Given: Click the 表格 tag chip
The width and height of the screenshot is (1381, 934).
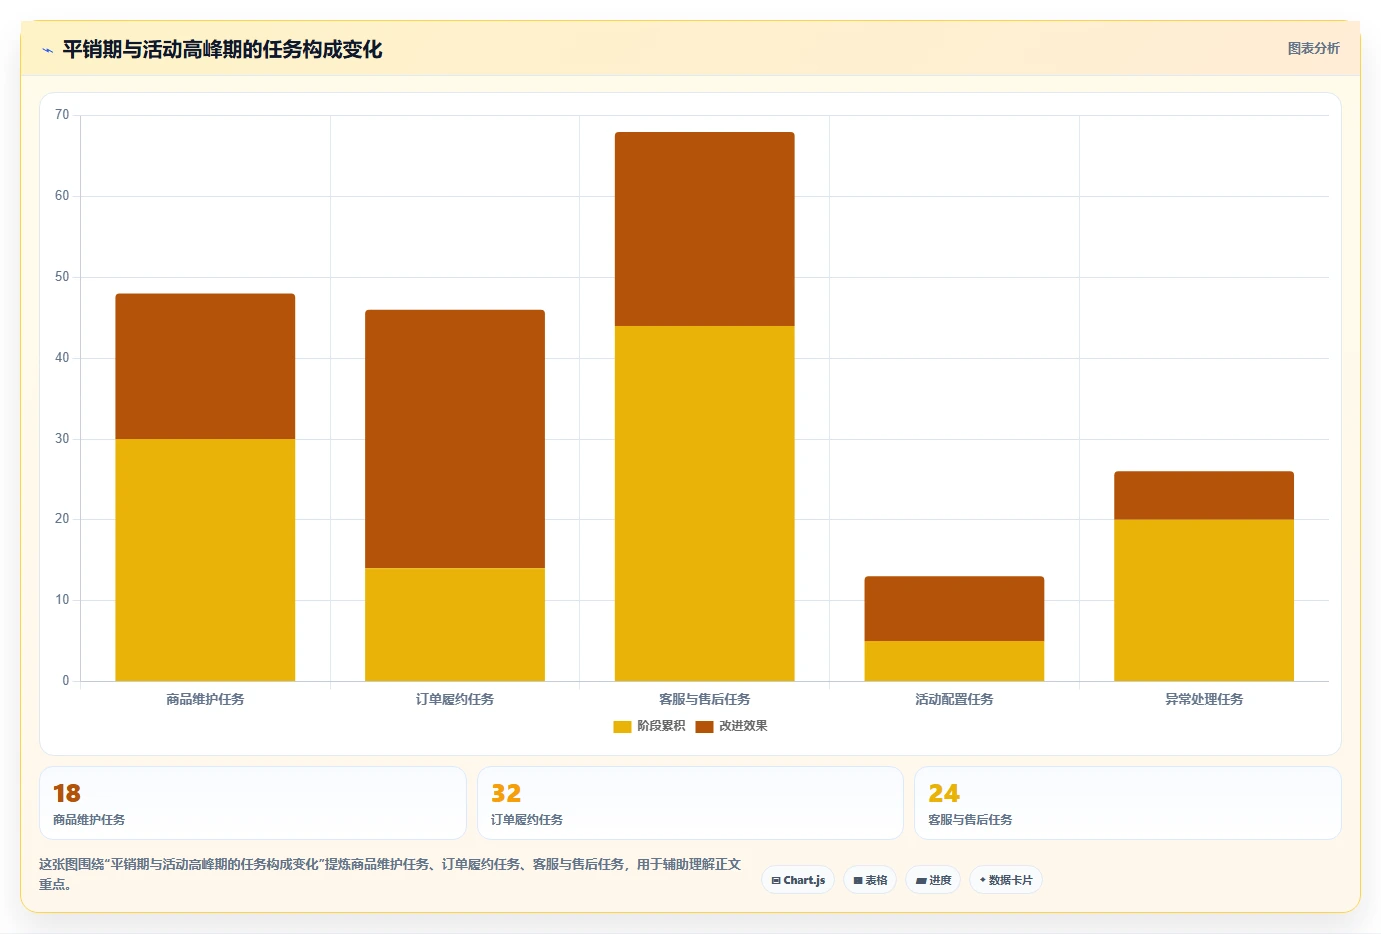Looking at the screenshot, I should tap(870, 880).
